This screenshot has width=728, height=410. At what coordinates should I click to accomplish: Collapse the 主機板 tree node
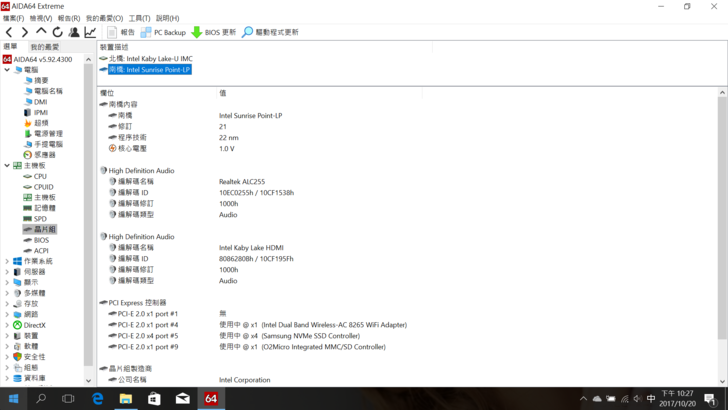pyautogui.click(x=7, y=165)
